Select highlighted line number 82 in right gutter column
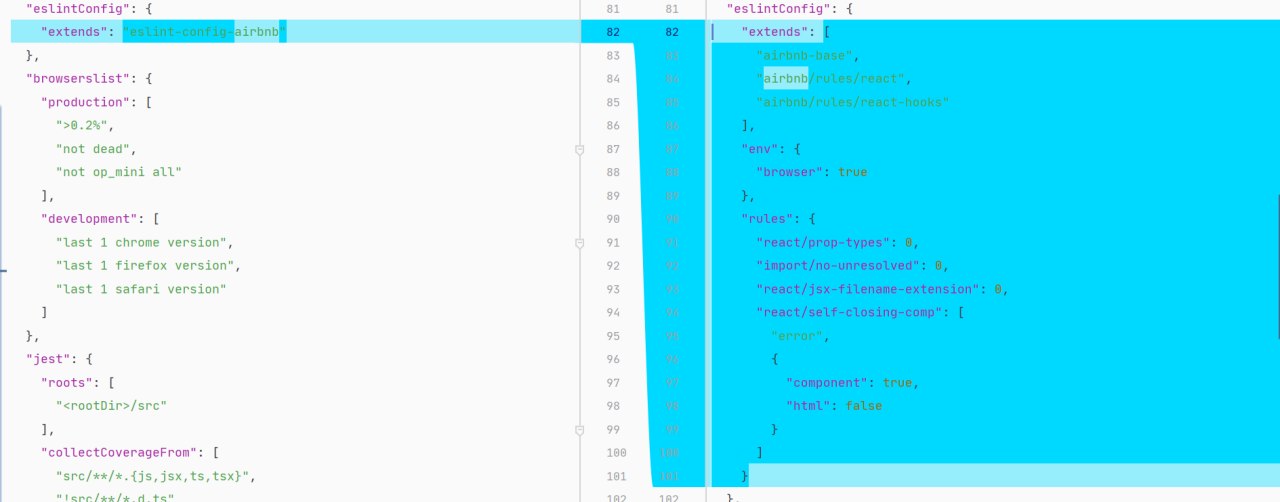Viewport: 1280px width, 502px height. 671,32
